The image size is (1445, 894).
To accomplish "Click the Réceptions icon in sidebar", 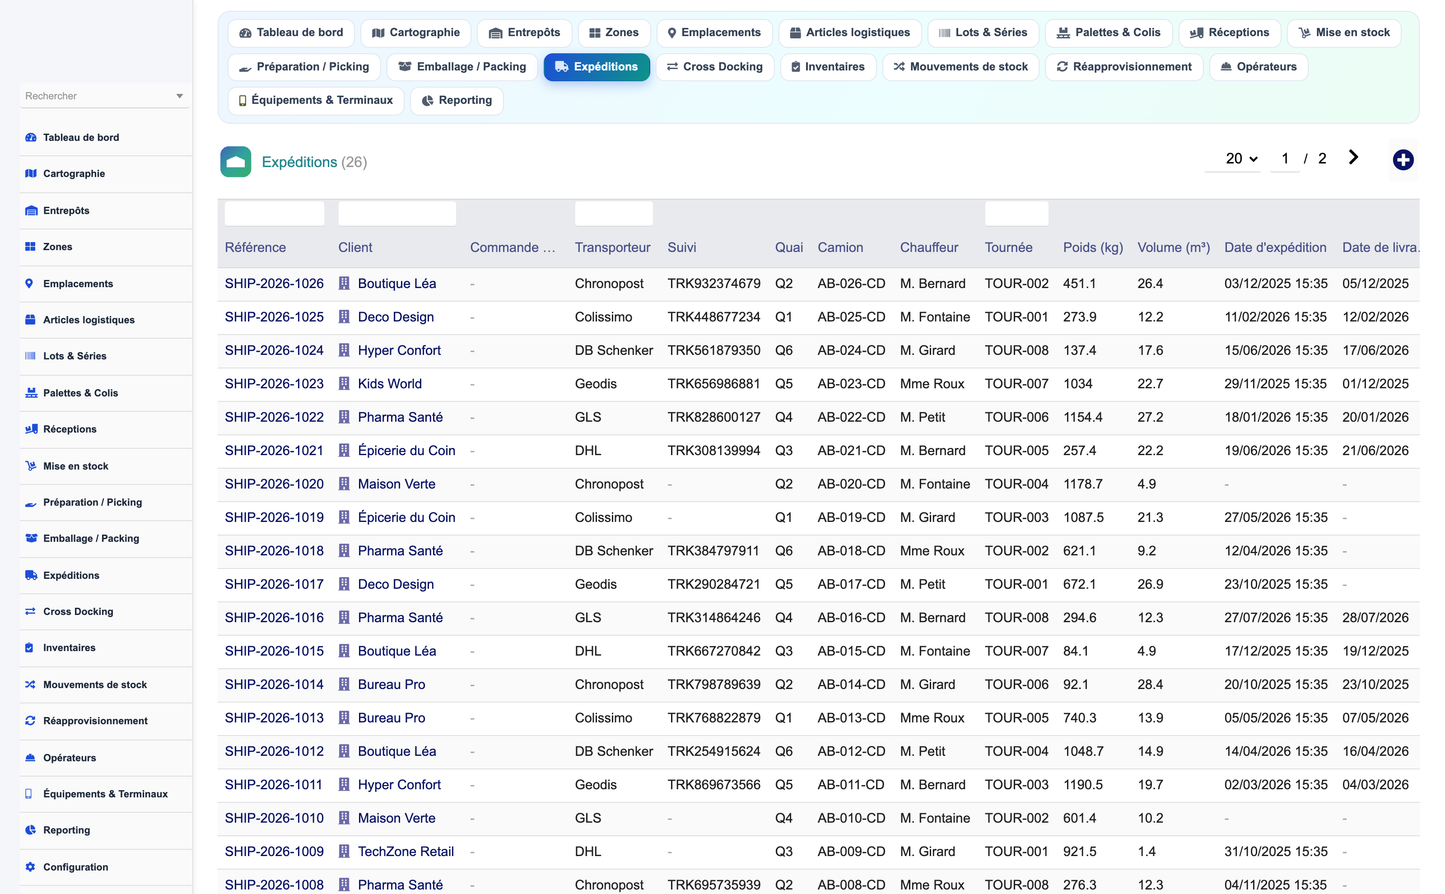I will [x=30, y=429].
